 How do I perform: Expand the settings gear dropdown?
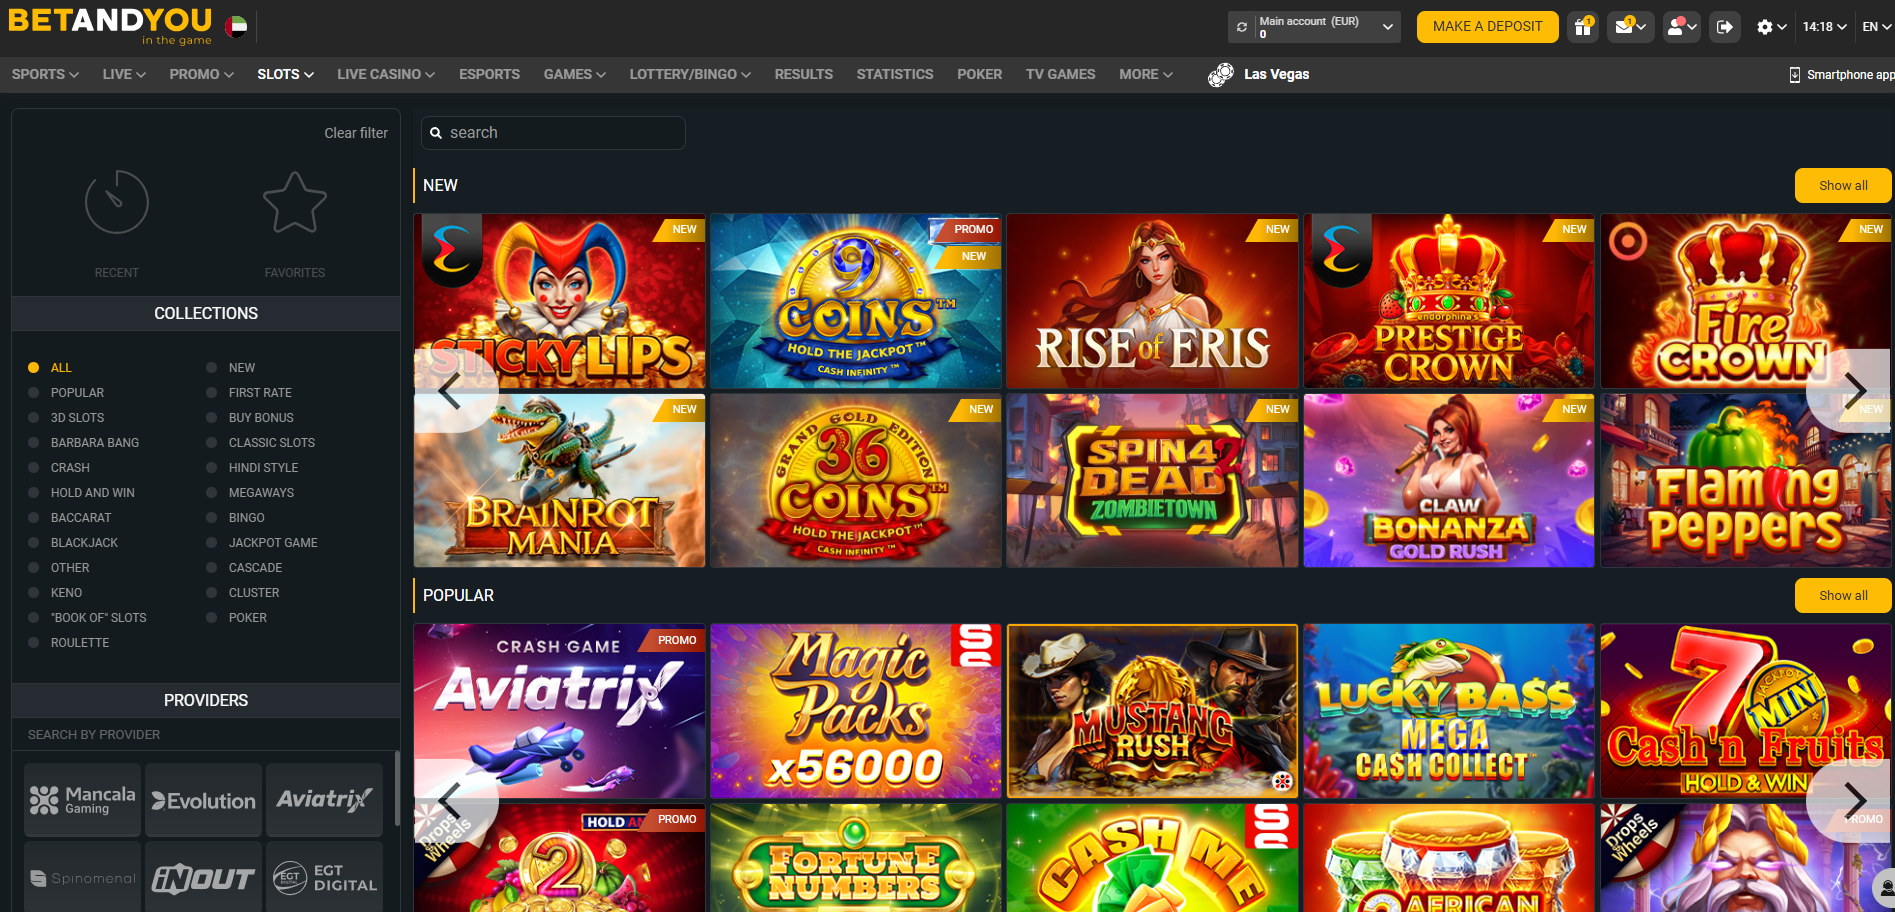(x=1771, y=27)
